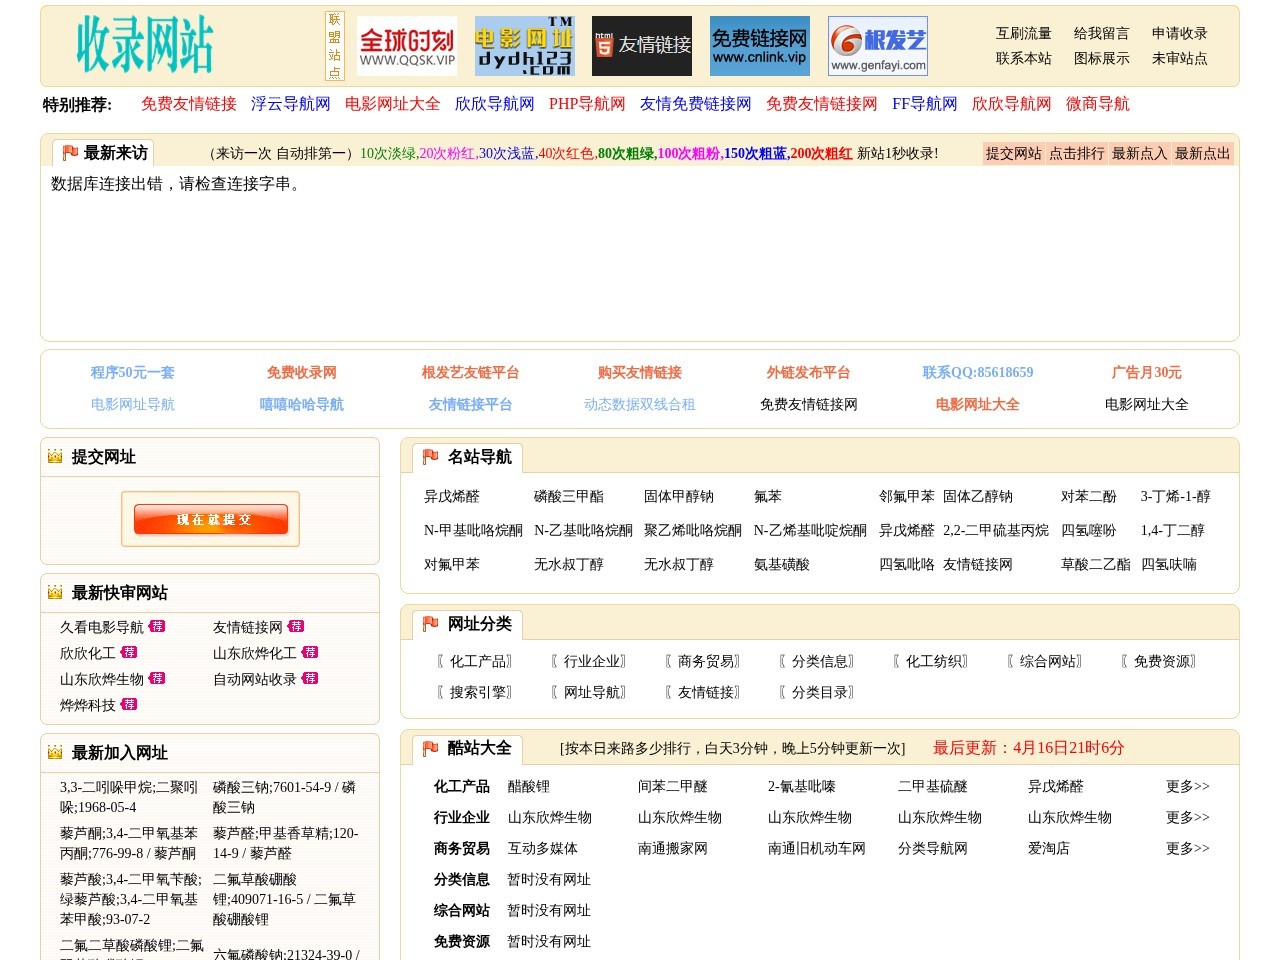Click the 推荐 badge next to 久看电影导航
The image size is (1280, 960).
point(157,626)
